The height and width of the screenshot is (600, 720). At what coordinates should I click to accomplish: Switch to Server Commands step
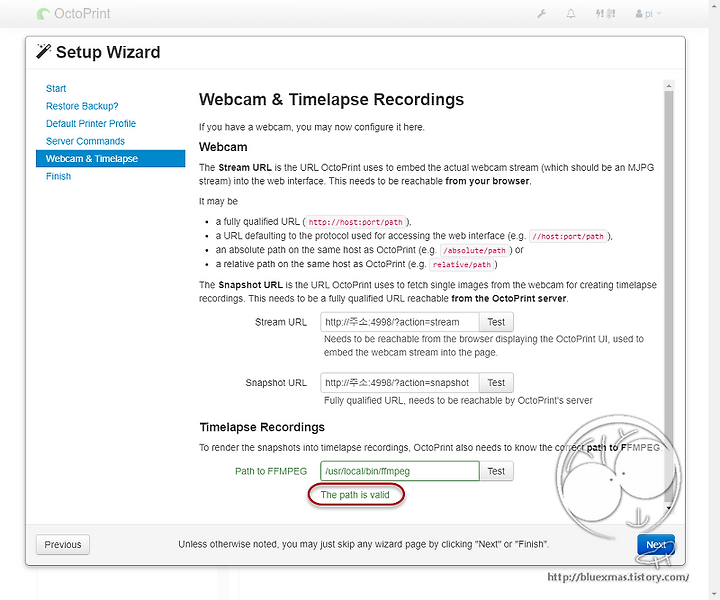85,141
